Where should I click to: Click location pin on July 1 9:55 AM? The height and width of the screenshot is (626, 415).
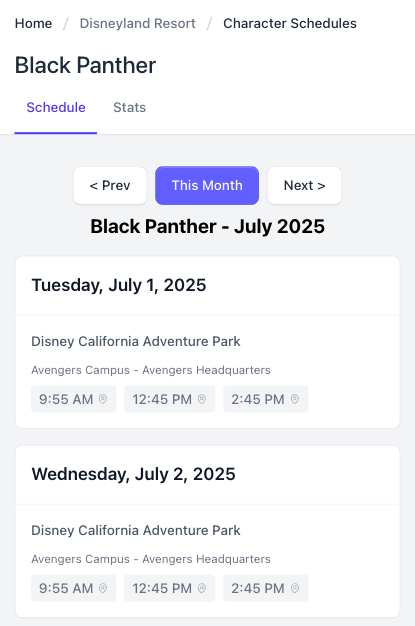(103, 399)
